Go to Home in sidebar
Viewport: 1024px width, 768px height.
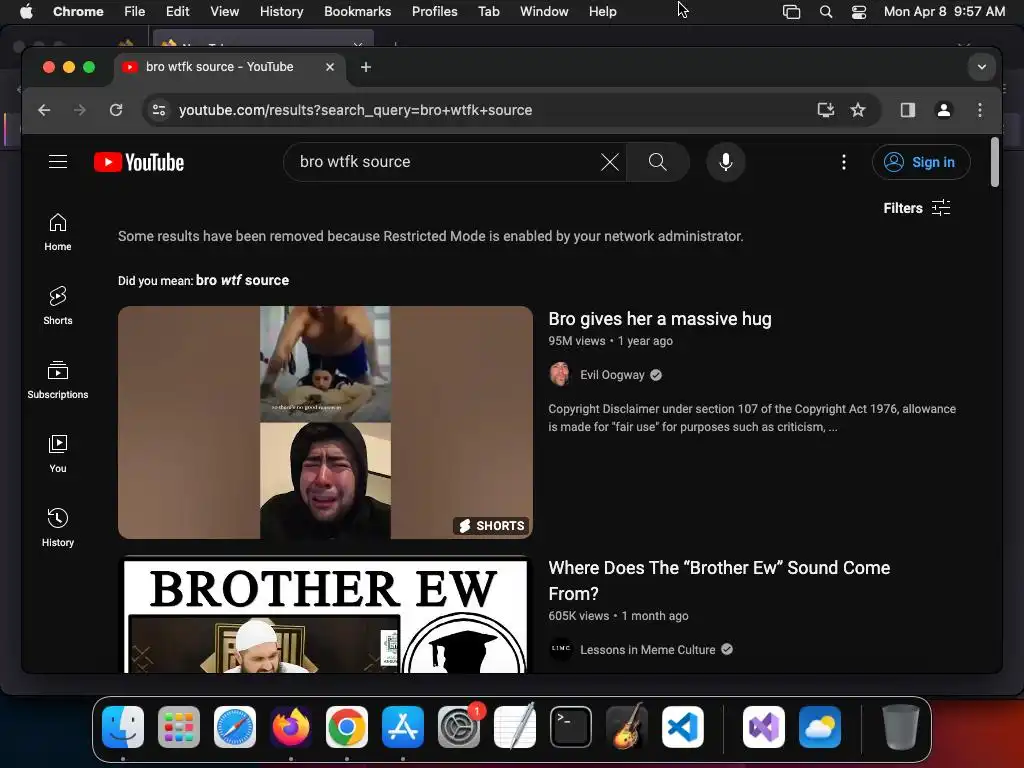pyautogui.click(x=57, y=232)
